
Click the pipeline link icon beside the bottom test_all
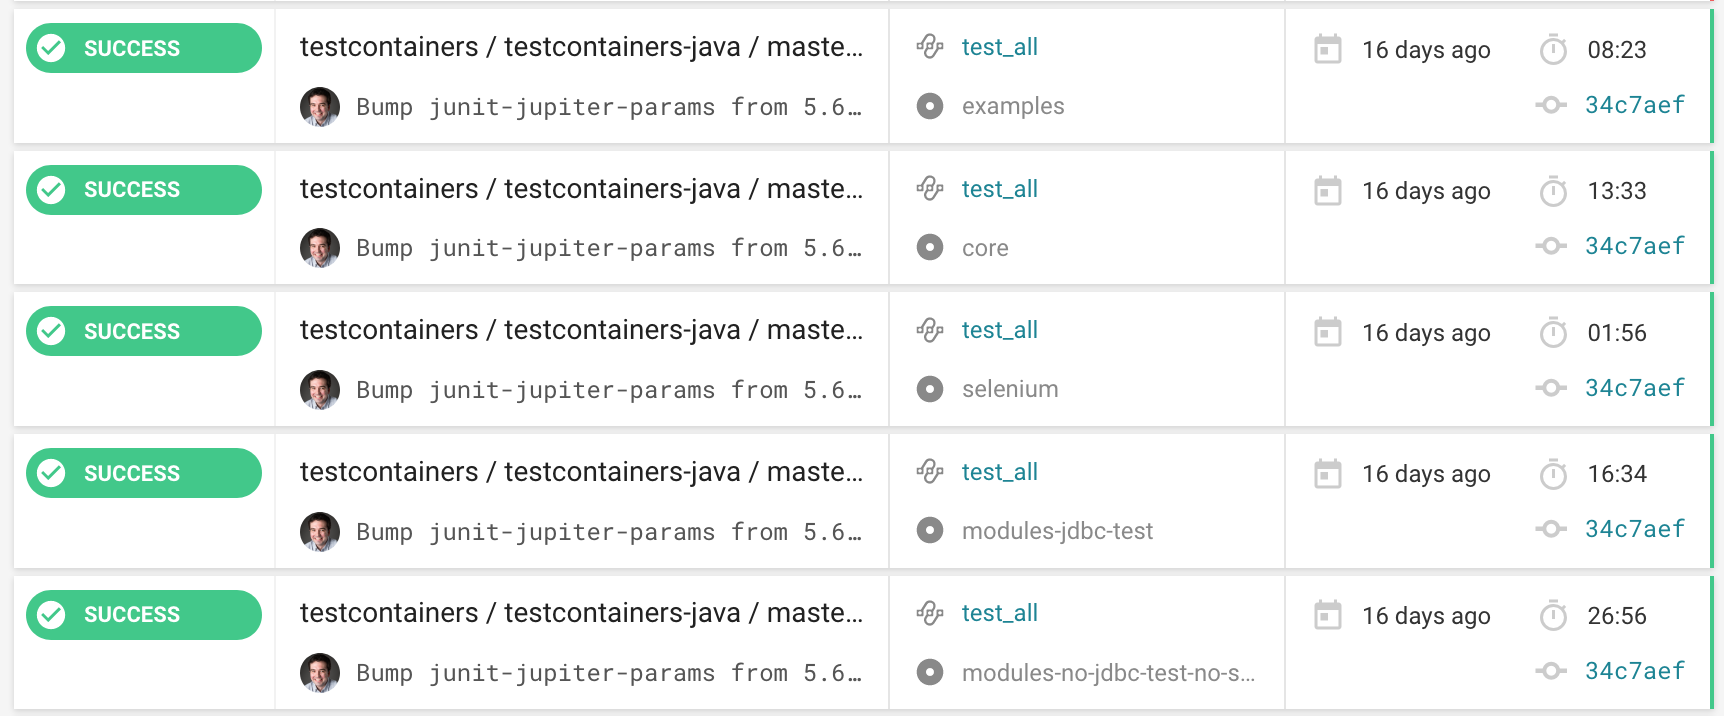point(930,612)
